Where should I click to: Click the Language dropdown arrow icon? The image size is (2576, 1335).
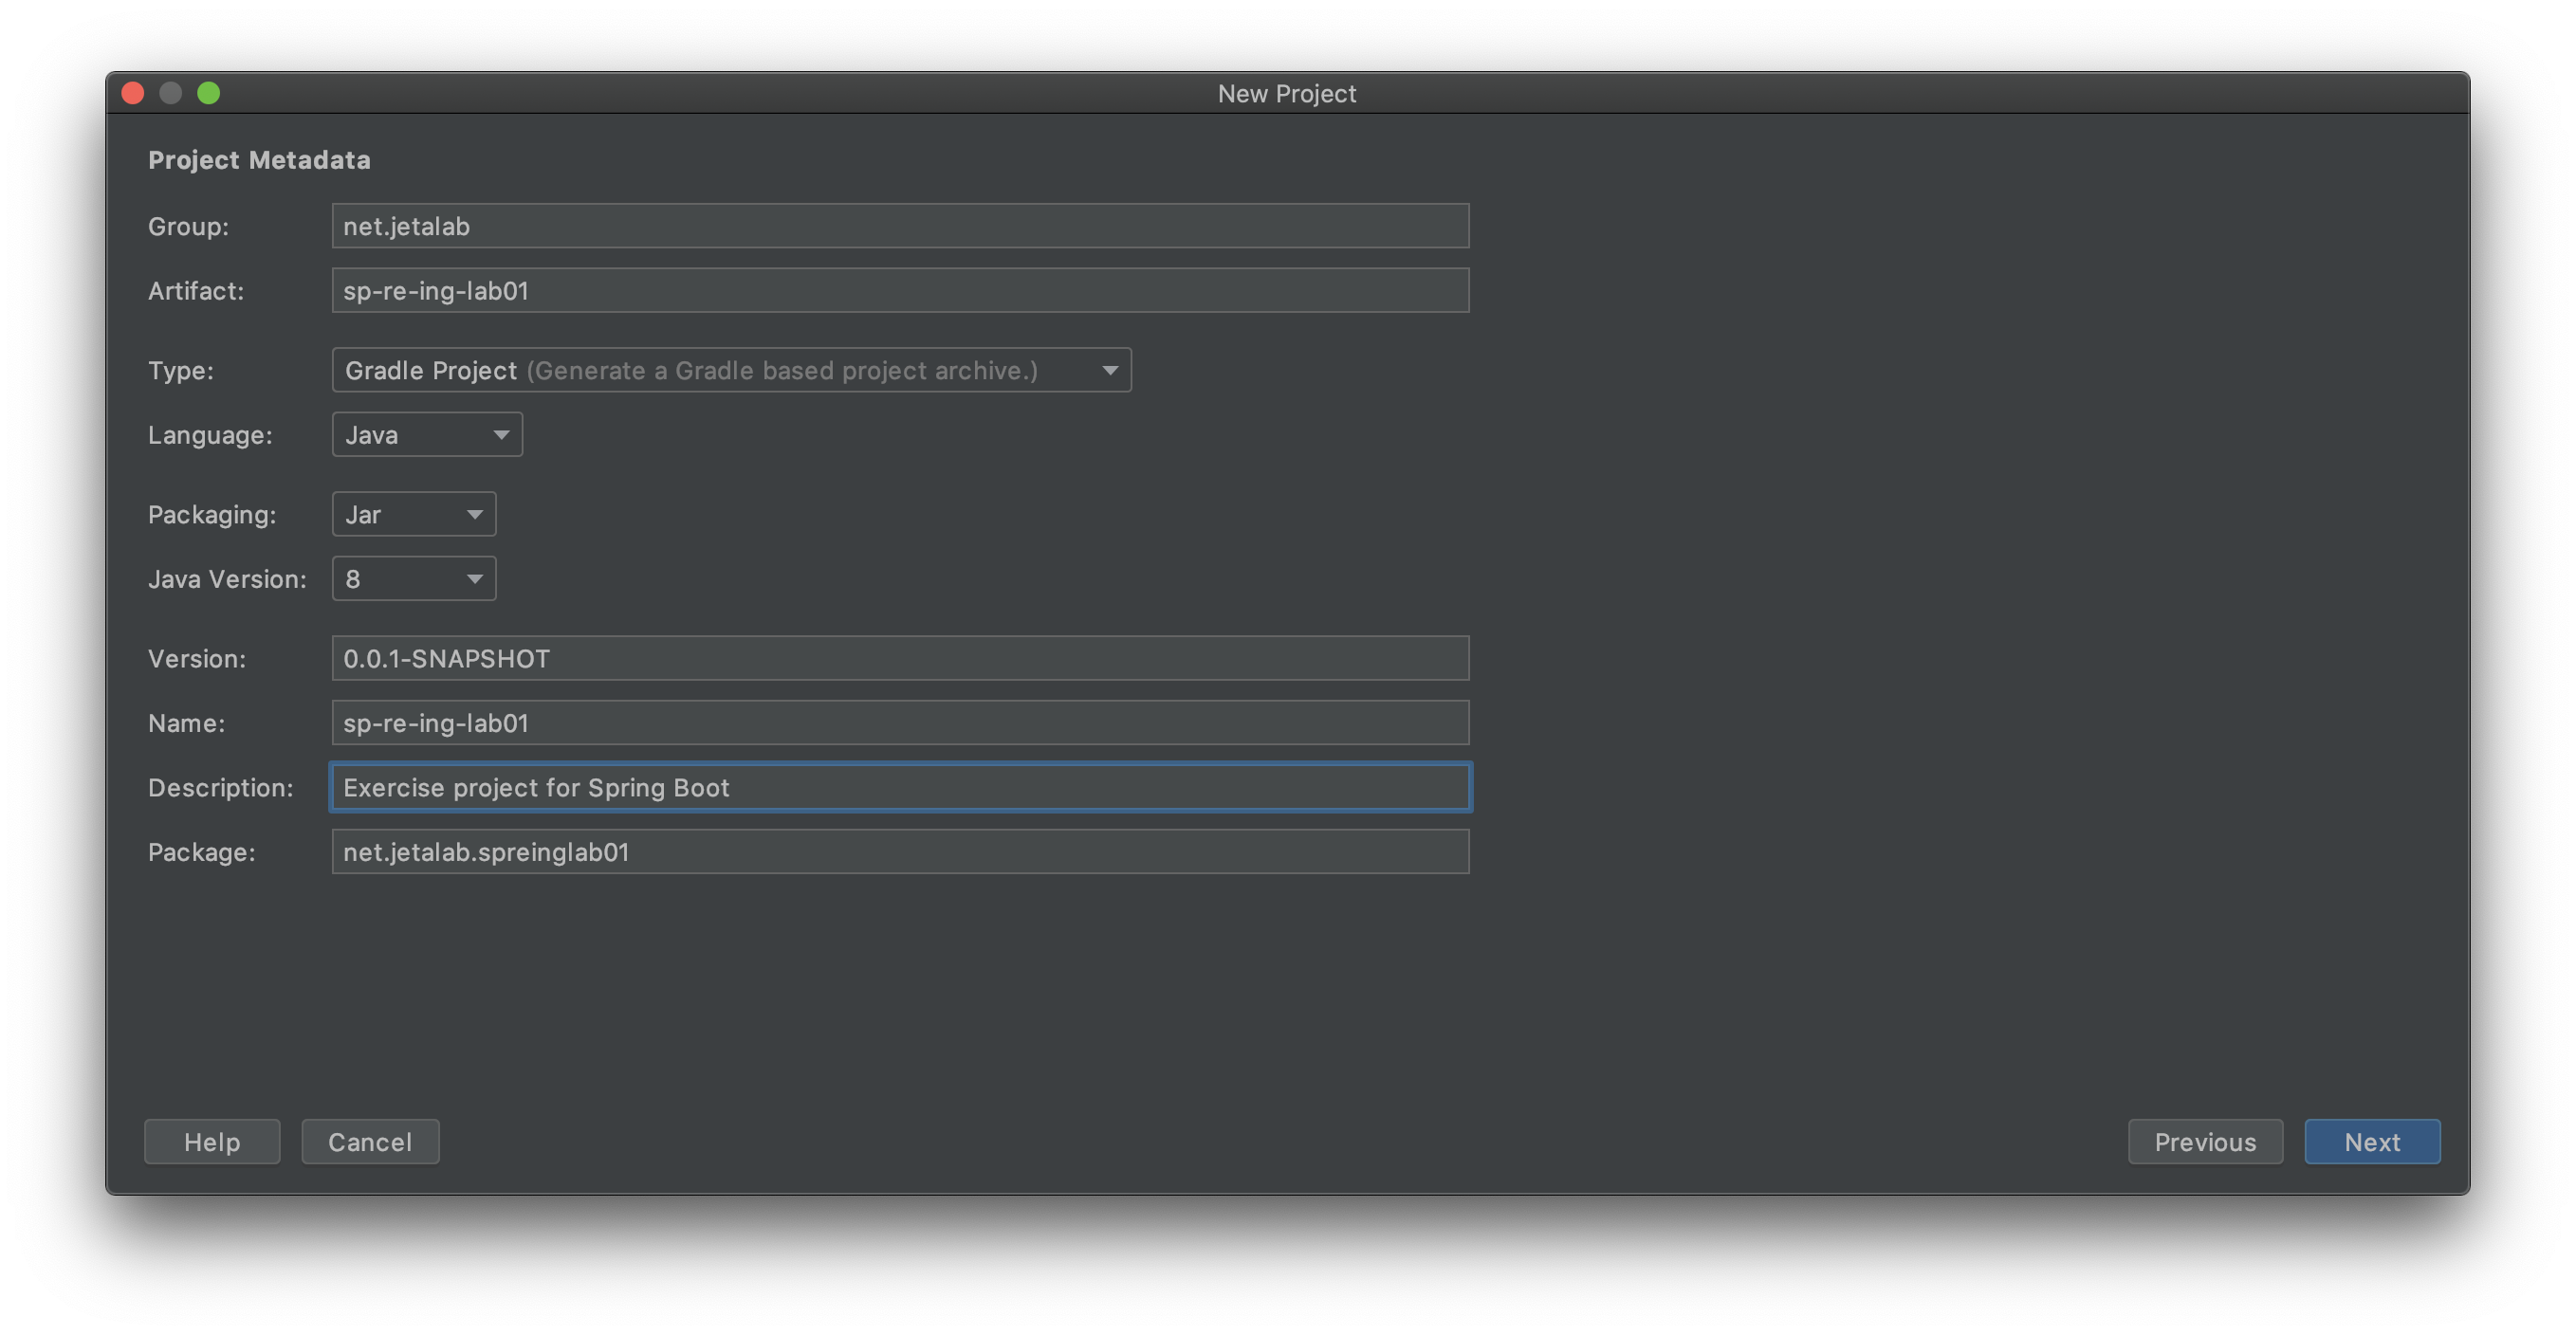click(501, 435)
